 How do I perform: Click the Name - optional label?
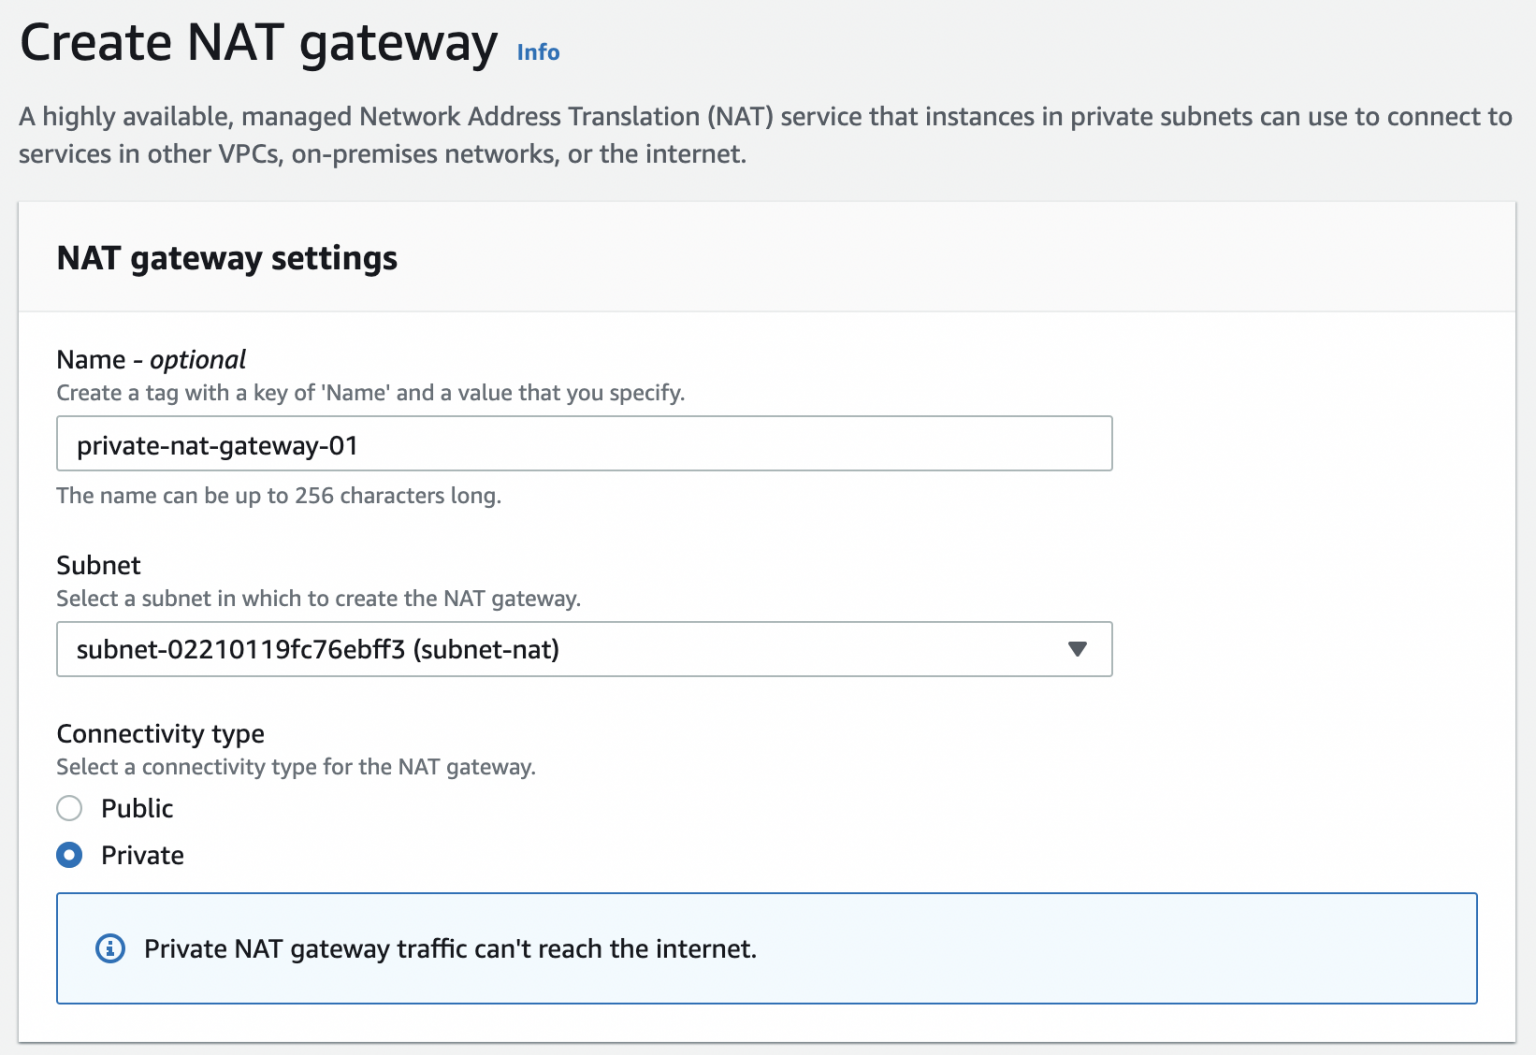[150, 359]
